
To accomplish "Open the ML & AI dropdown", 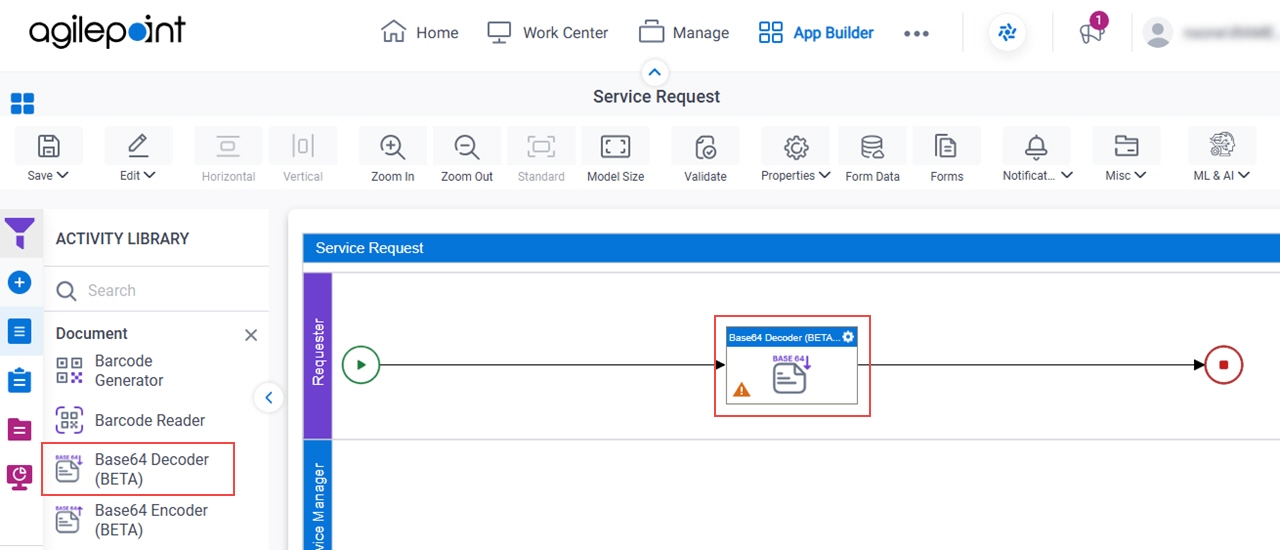I will point(1222,157).
